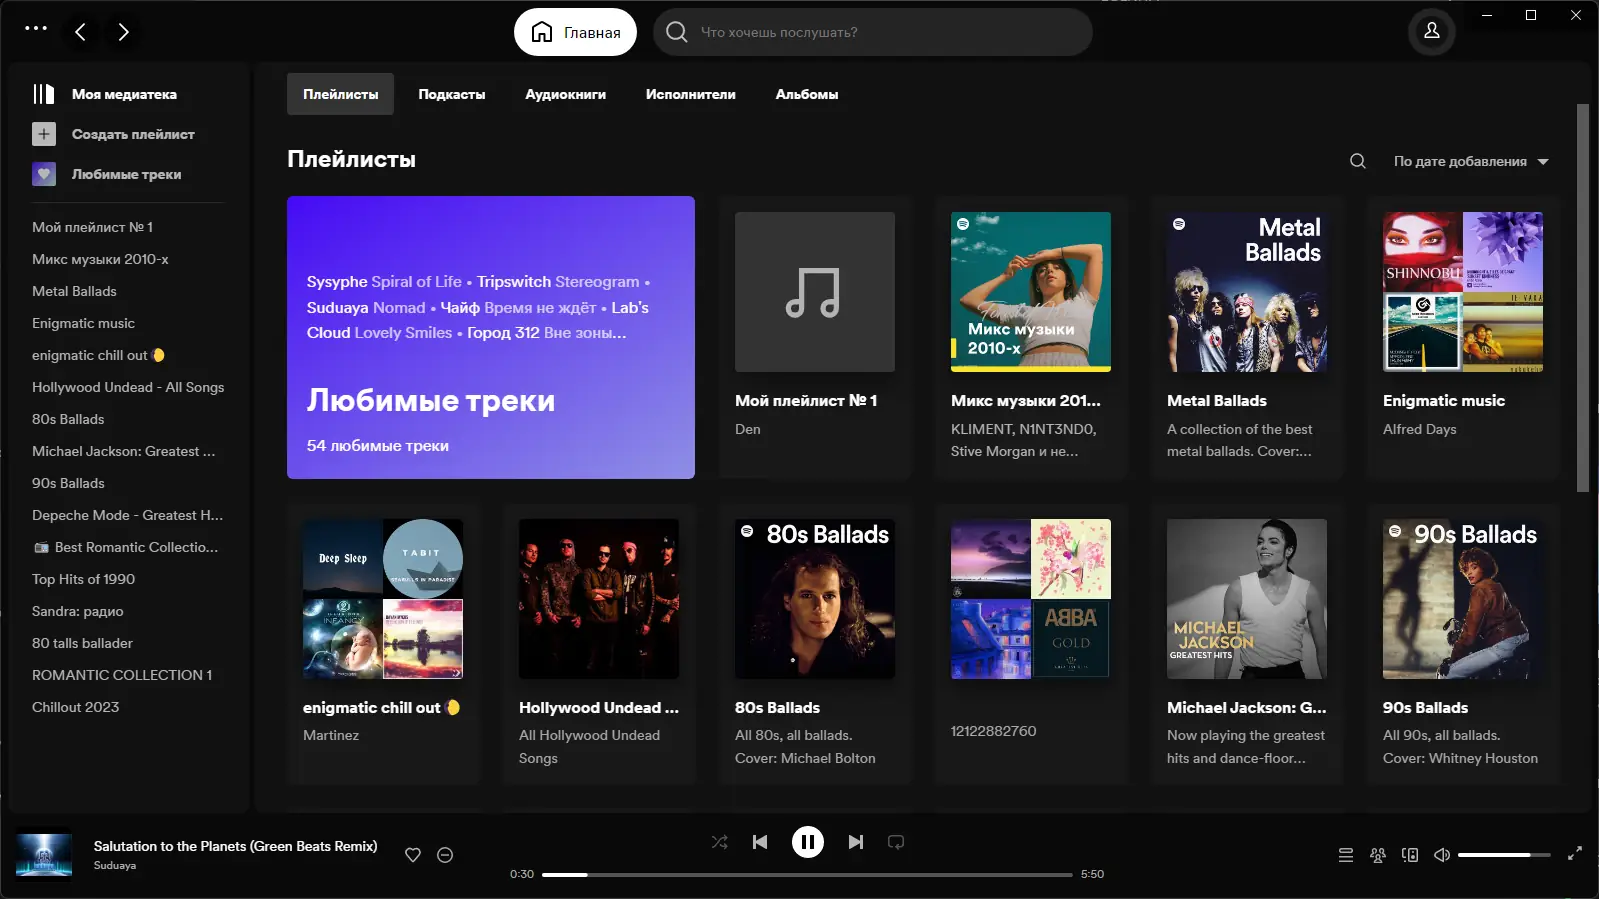The width and height of the screenshot is (1599, 899).
Task: Go to Главная home page
Action: pos(575,32)
